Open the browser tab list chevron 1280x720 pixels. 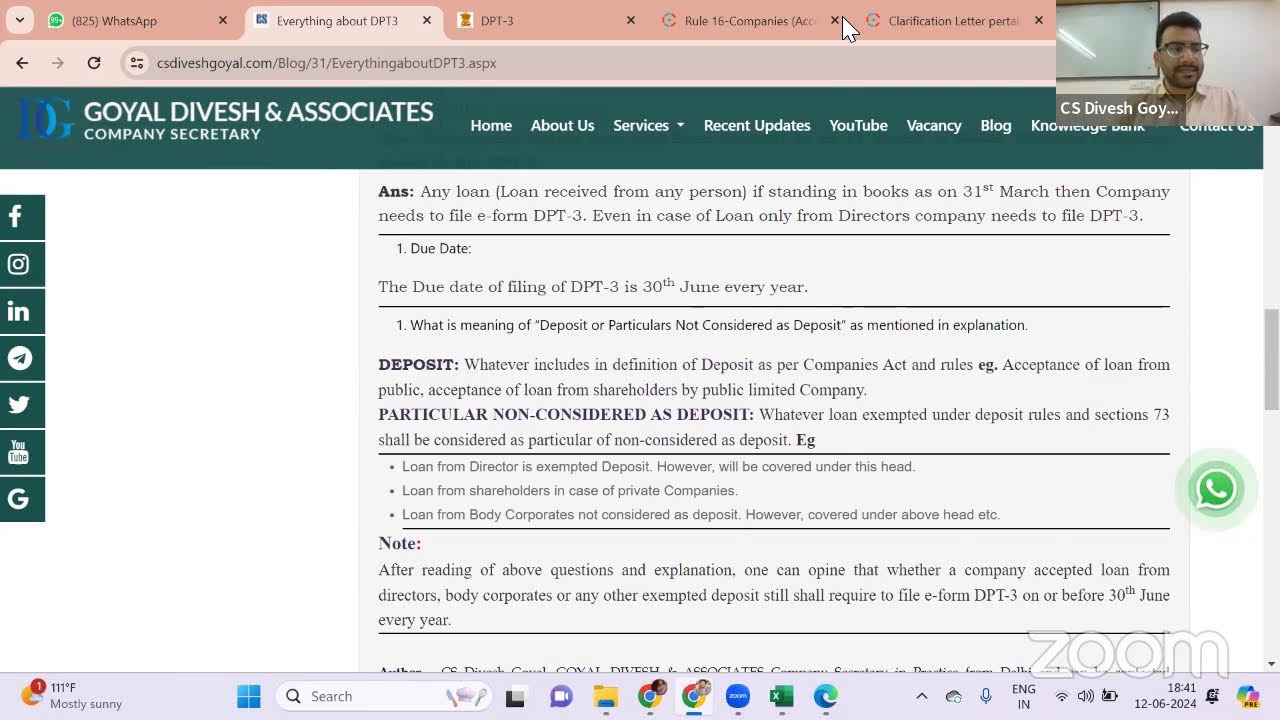20,20
